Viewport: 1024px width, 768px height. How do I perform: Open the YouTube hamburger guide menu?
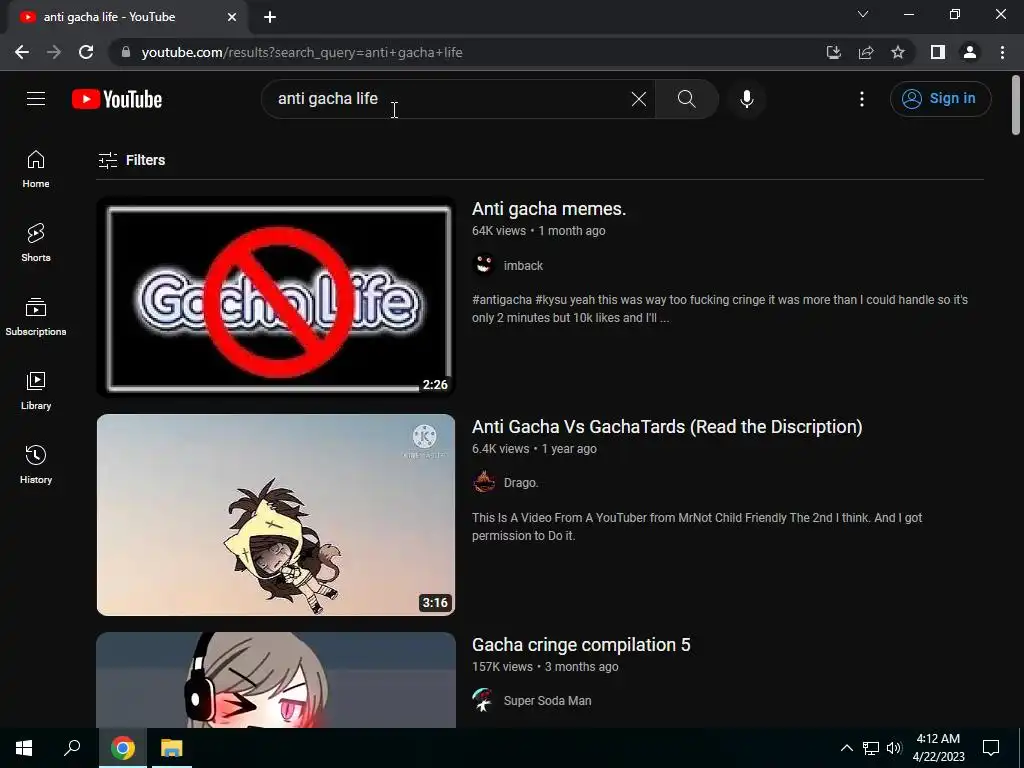[x=36, y=99]
